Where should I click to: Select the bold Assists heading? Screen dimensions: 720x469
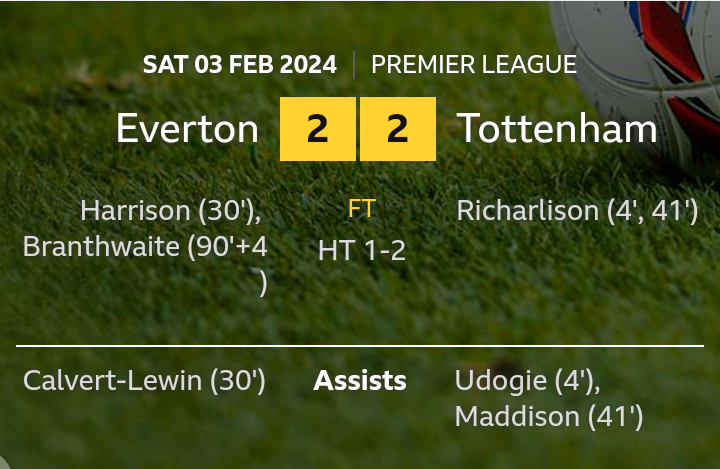click(360, 381)
